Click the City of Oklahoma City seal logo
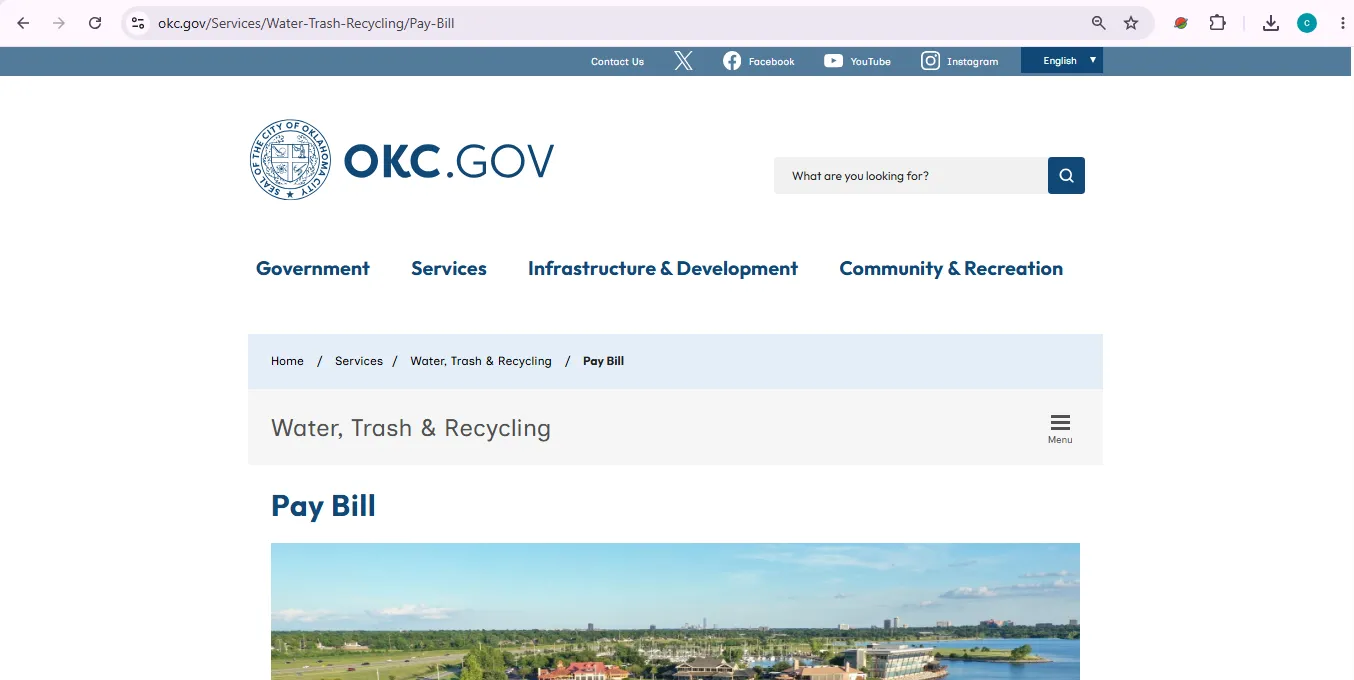Image resolution: width=1354 pixels, height=680 pixels. click(x=290, y=160)
